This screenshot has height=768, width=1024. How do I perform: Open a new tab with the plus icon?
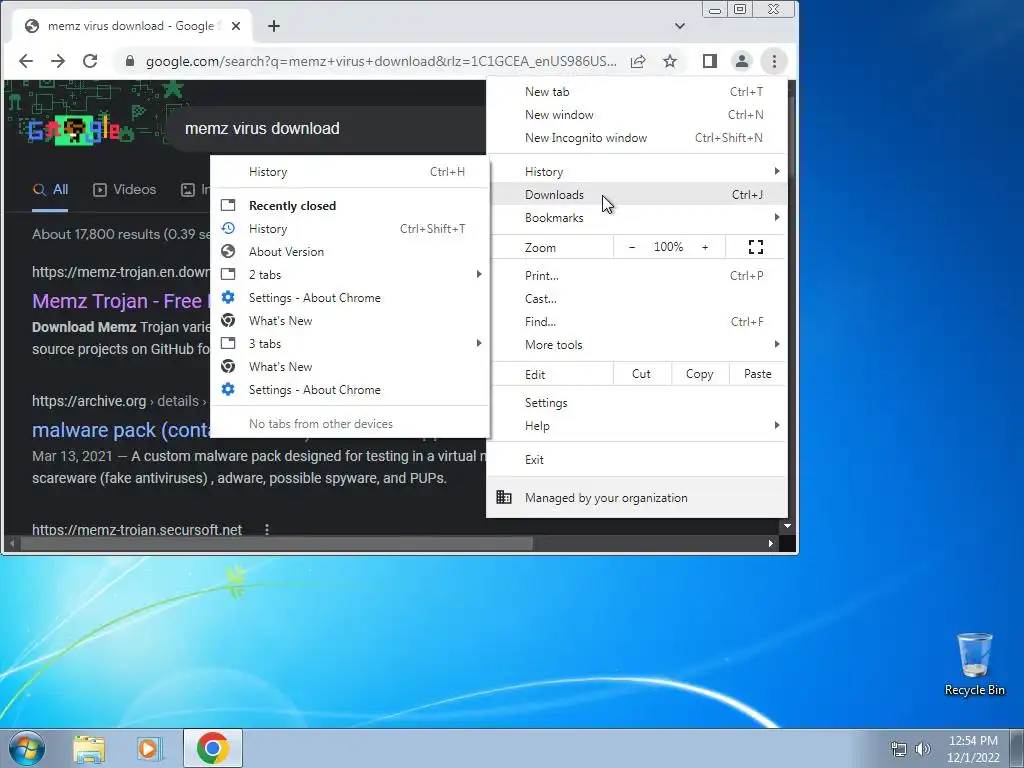(274, 26)
